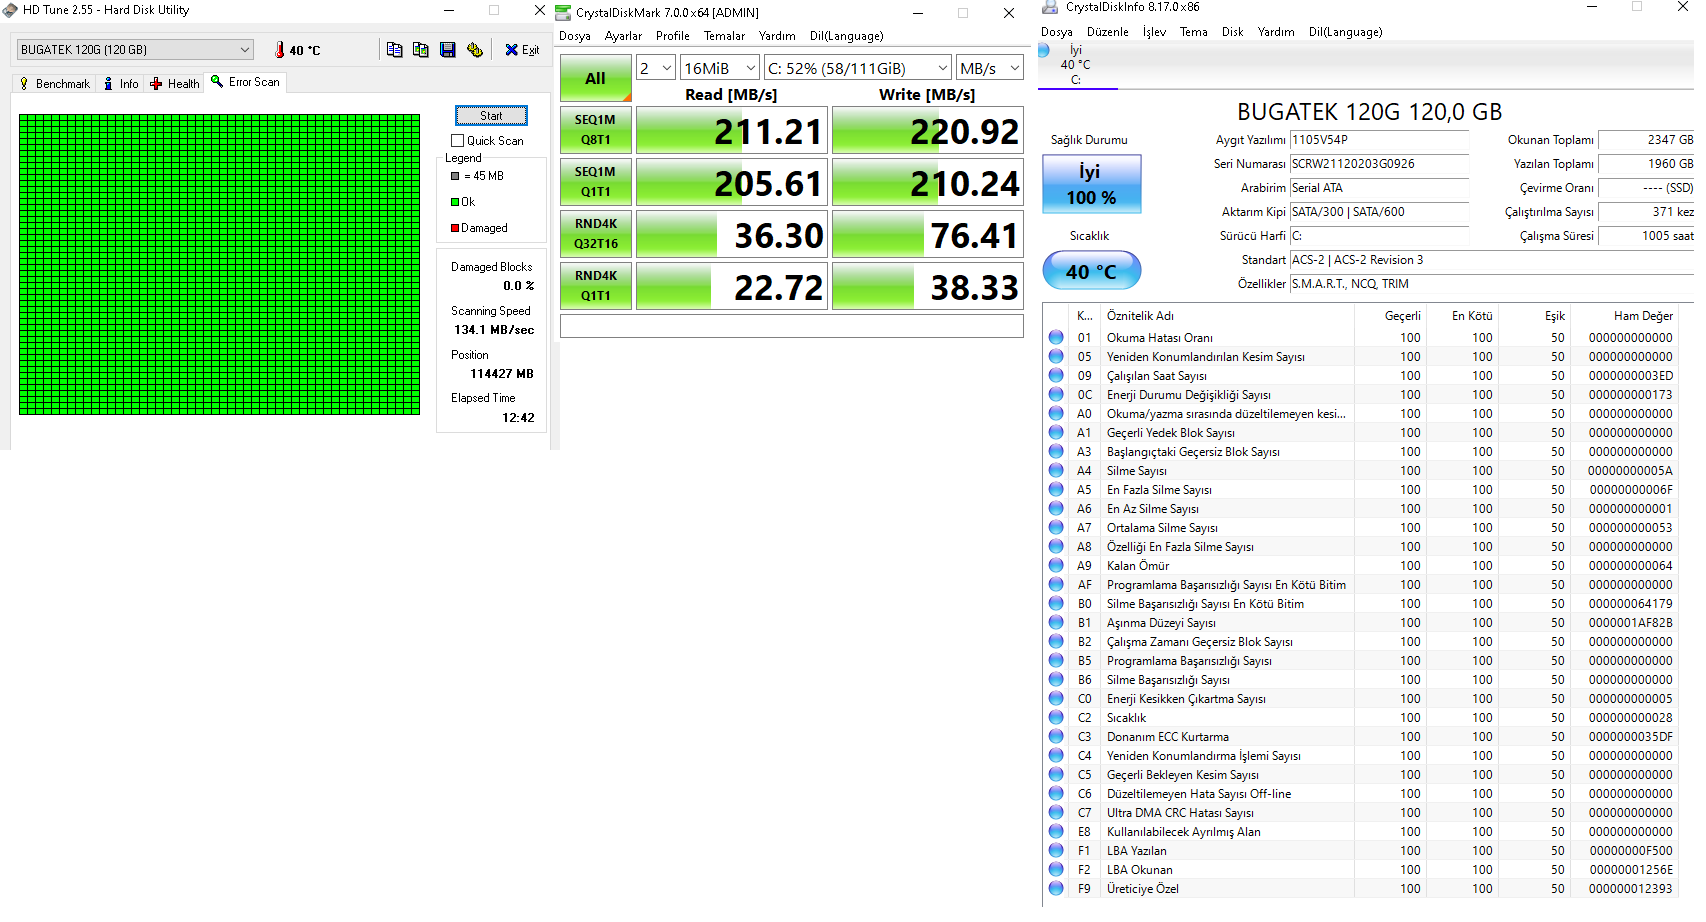Open the Profile menu in CrystalDiskMark
This screenshot has height=922, width=1706.
[x=673, y=36]
